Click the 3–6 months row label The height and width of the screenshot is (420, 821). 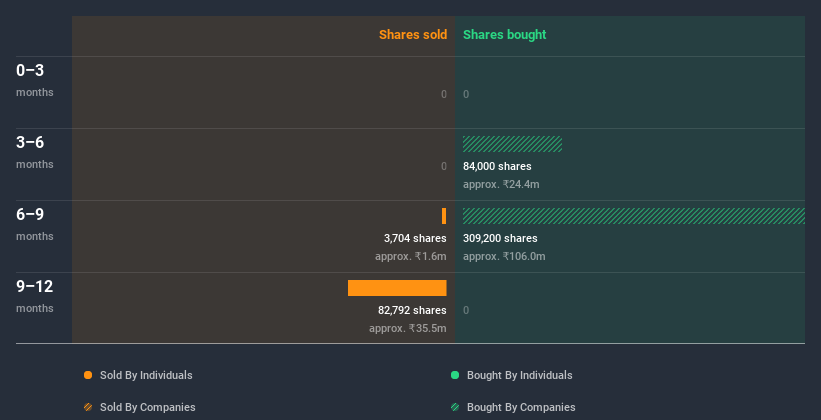[35, 152]
